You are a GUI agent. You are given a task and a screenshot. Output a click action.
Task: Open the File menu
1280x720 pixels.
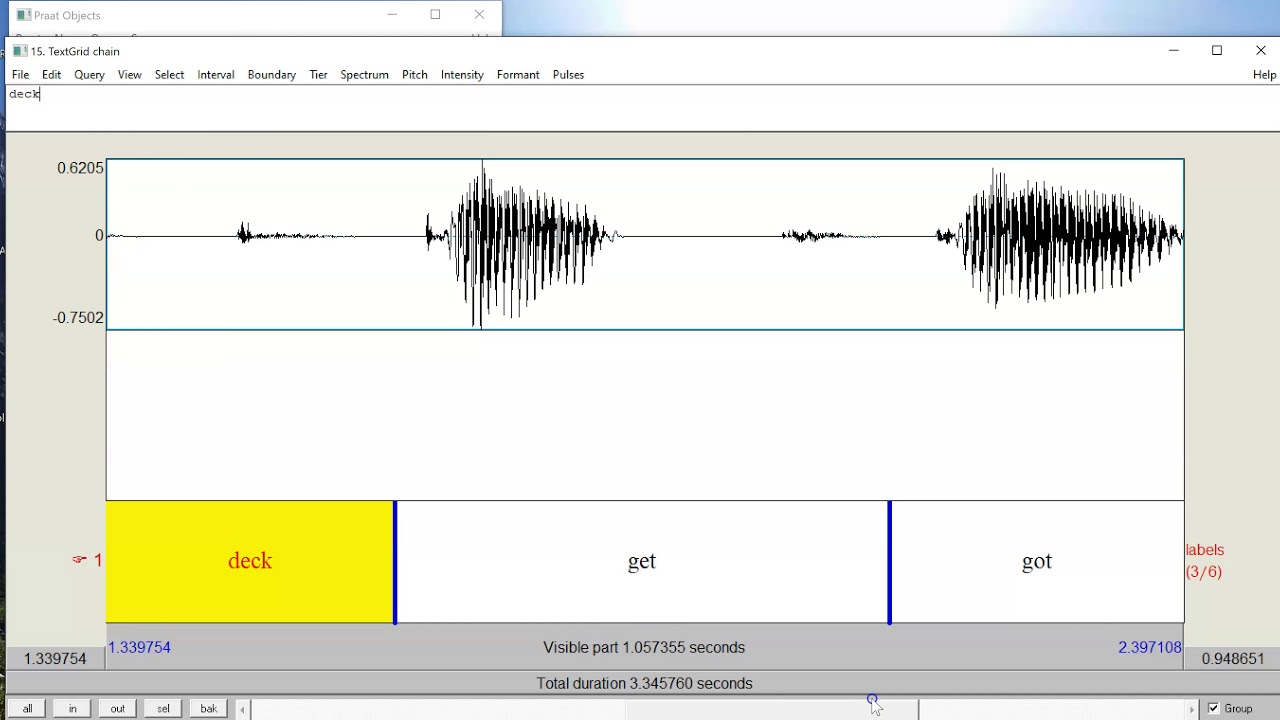click(20, 75)
